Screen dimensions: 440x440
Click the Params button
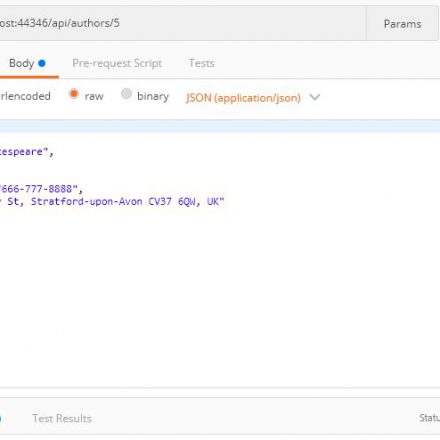402,24
